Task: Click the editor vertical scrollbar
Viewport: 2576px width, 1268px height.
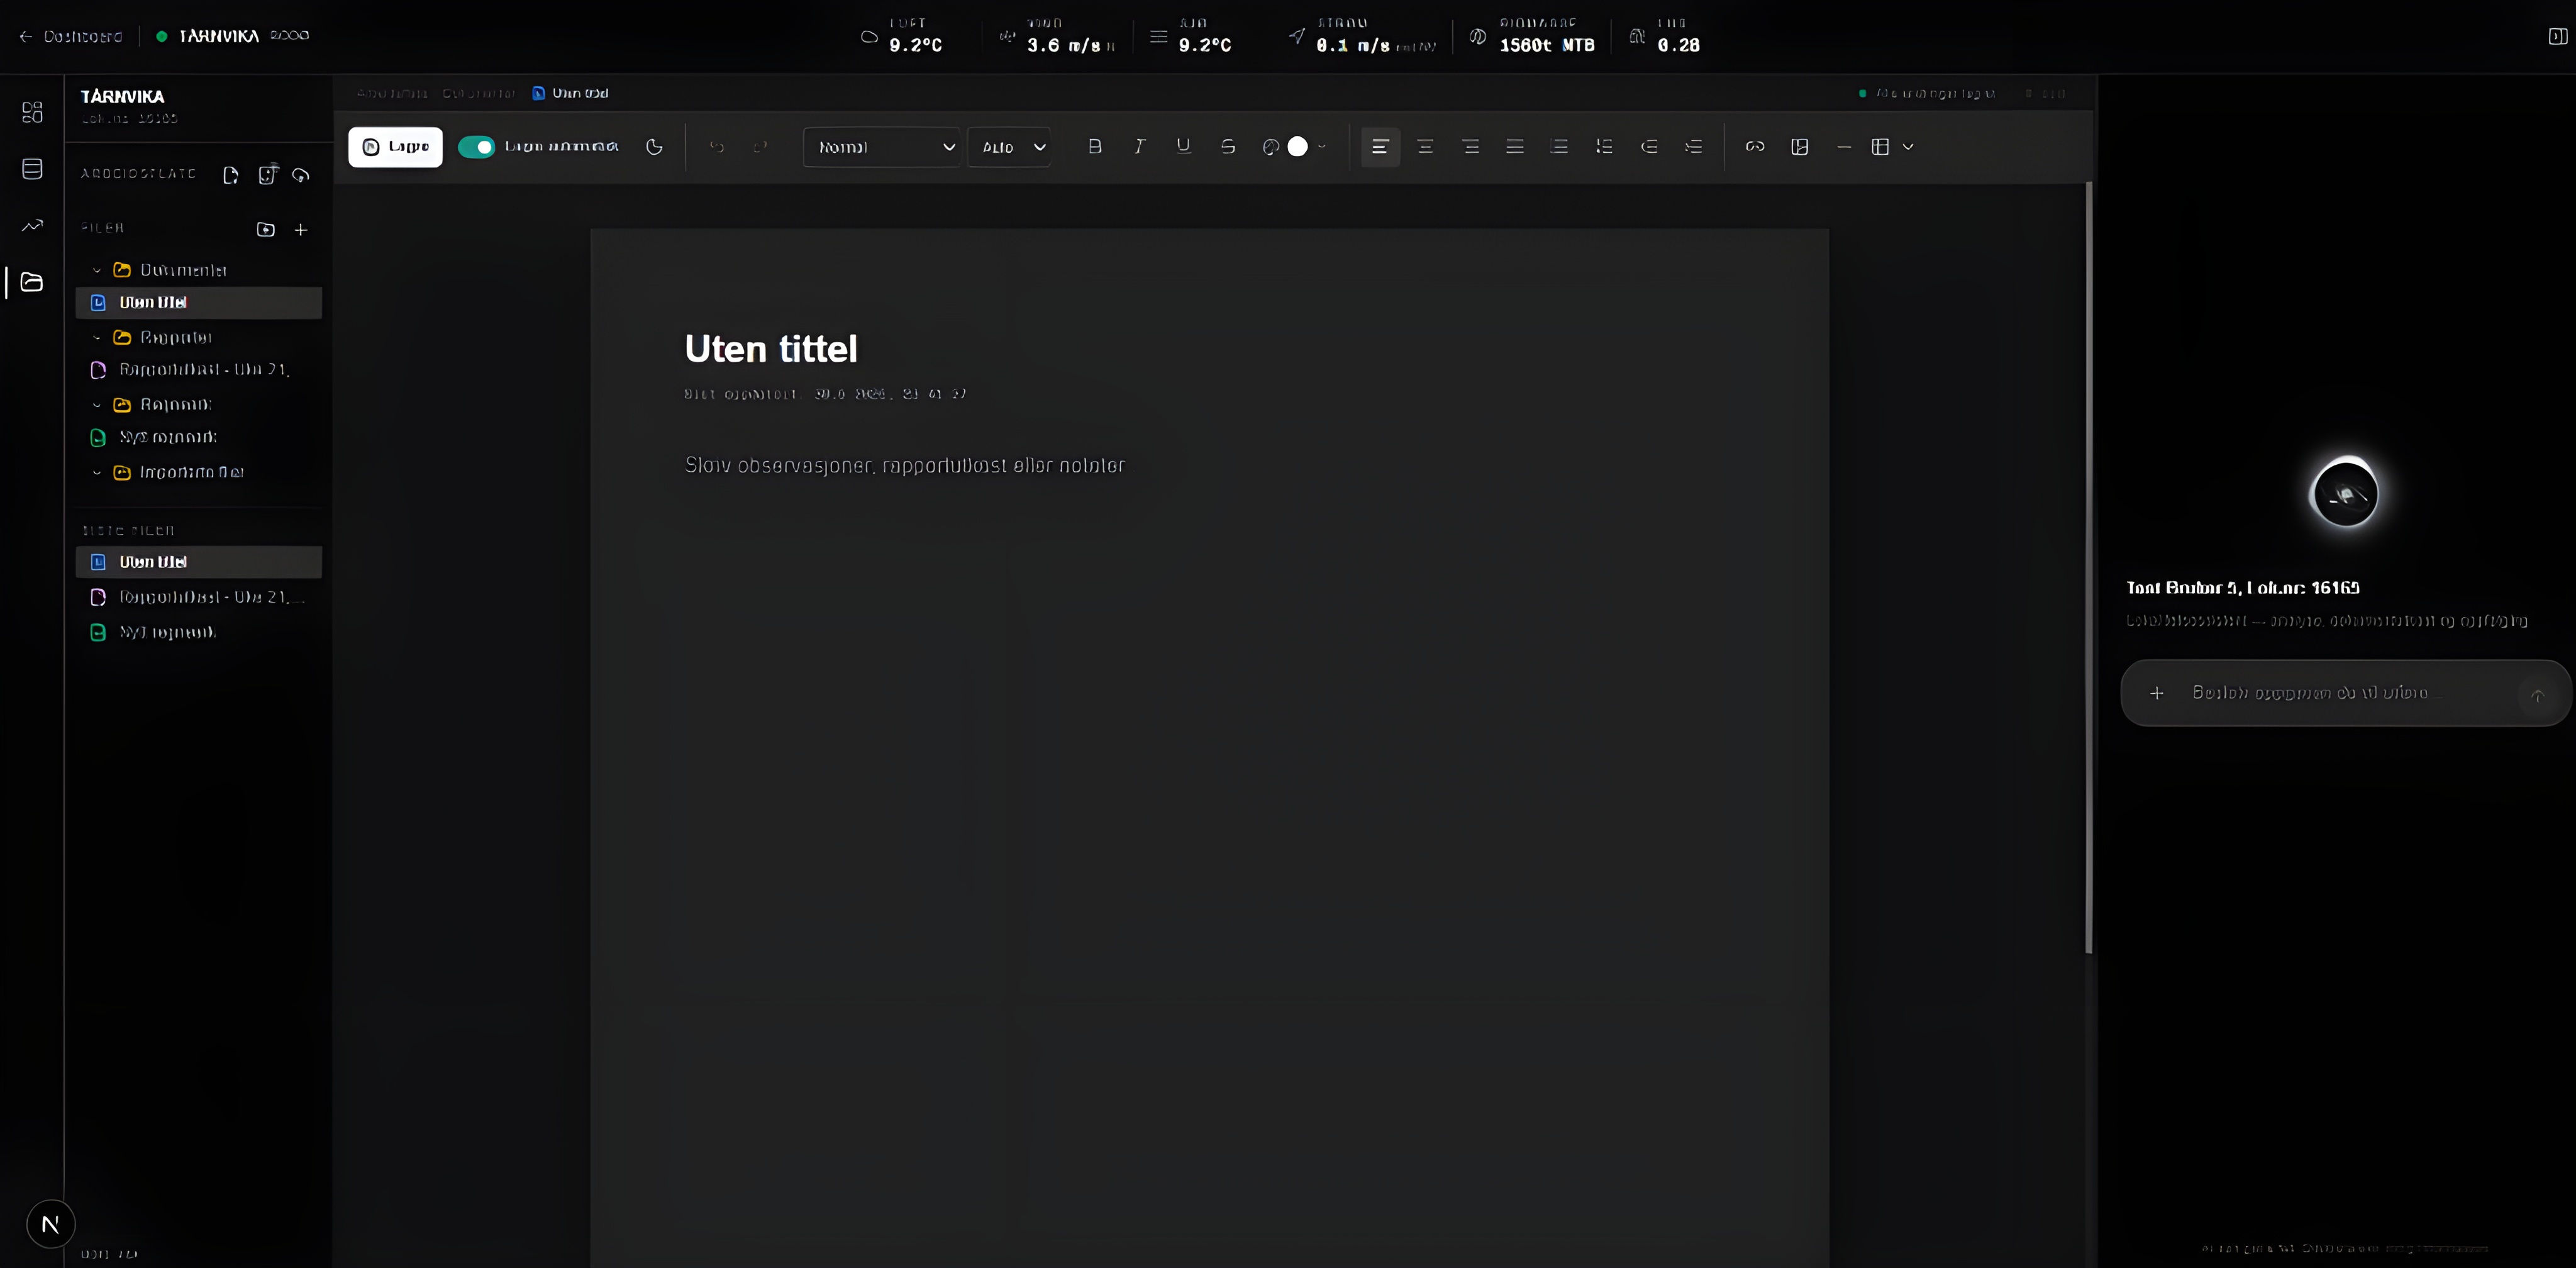Action: pyautogui.click(x=2088, y=567)
